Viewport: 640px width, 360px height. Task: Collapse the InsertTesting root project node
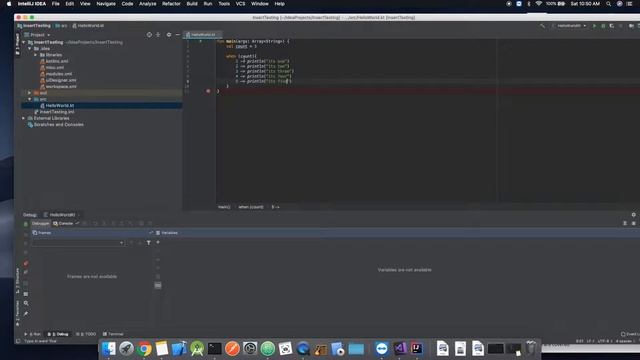coord(24,42)
